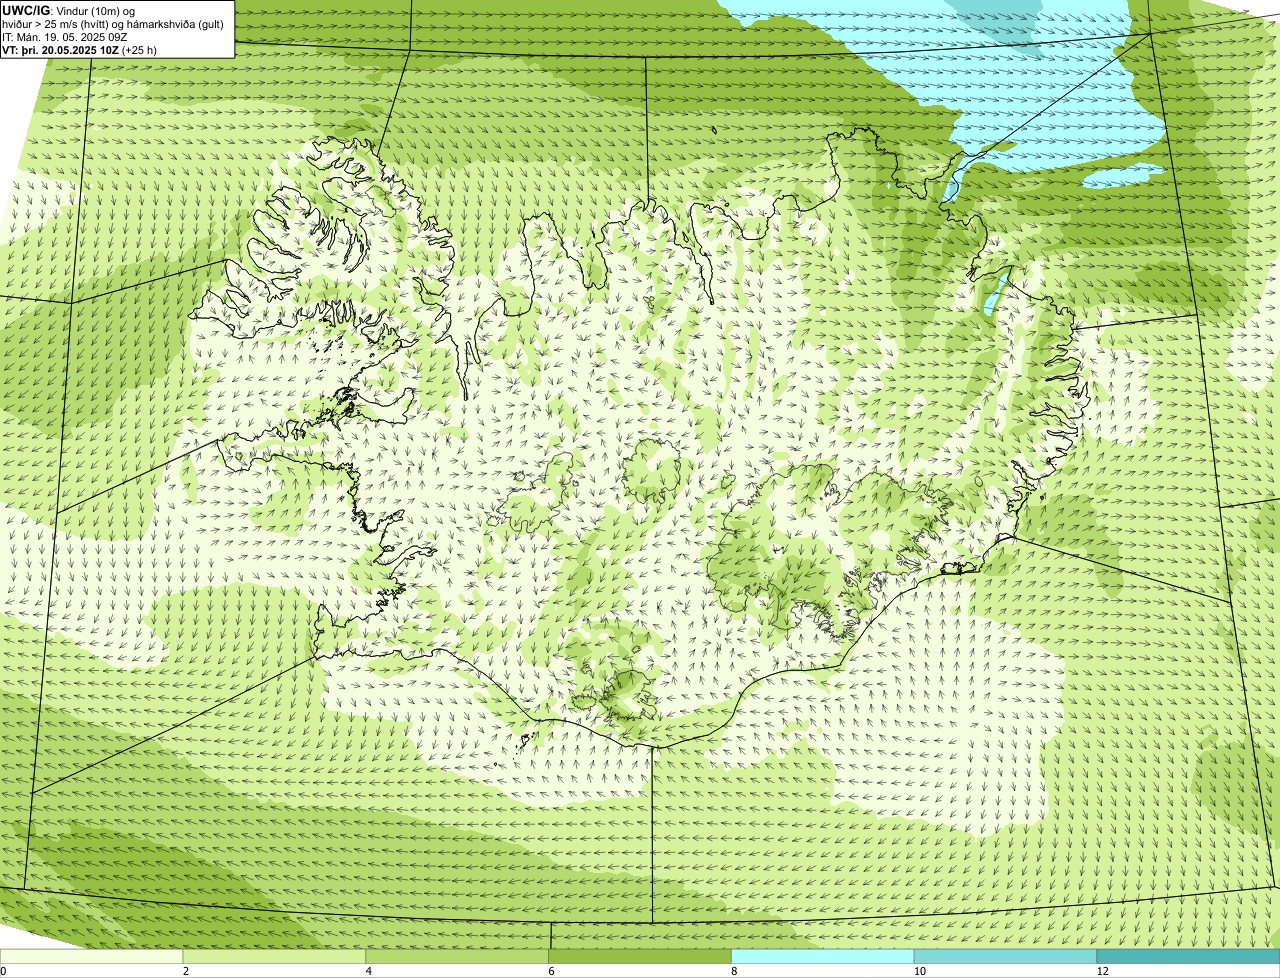Select the above-12 m/s teal color band

click(x=1188, y=957)
